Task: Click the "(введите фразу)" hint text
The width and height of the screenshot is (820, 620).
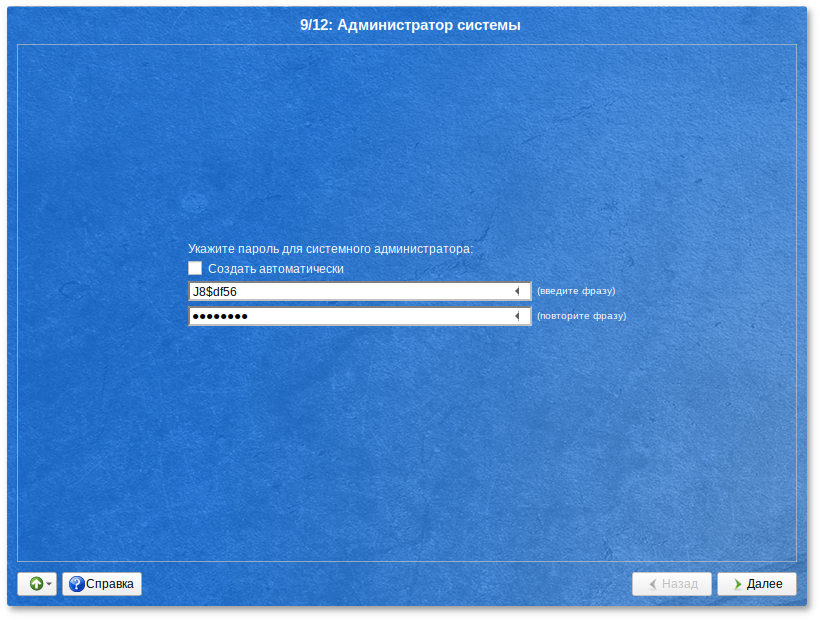Action: [576, 291]
